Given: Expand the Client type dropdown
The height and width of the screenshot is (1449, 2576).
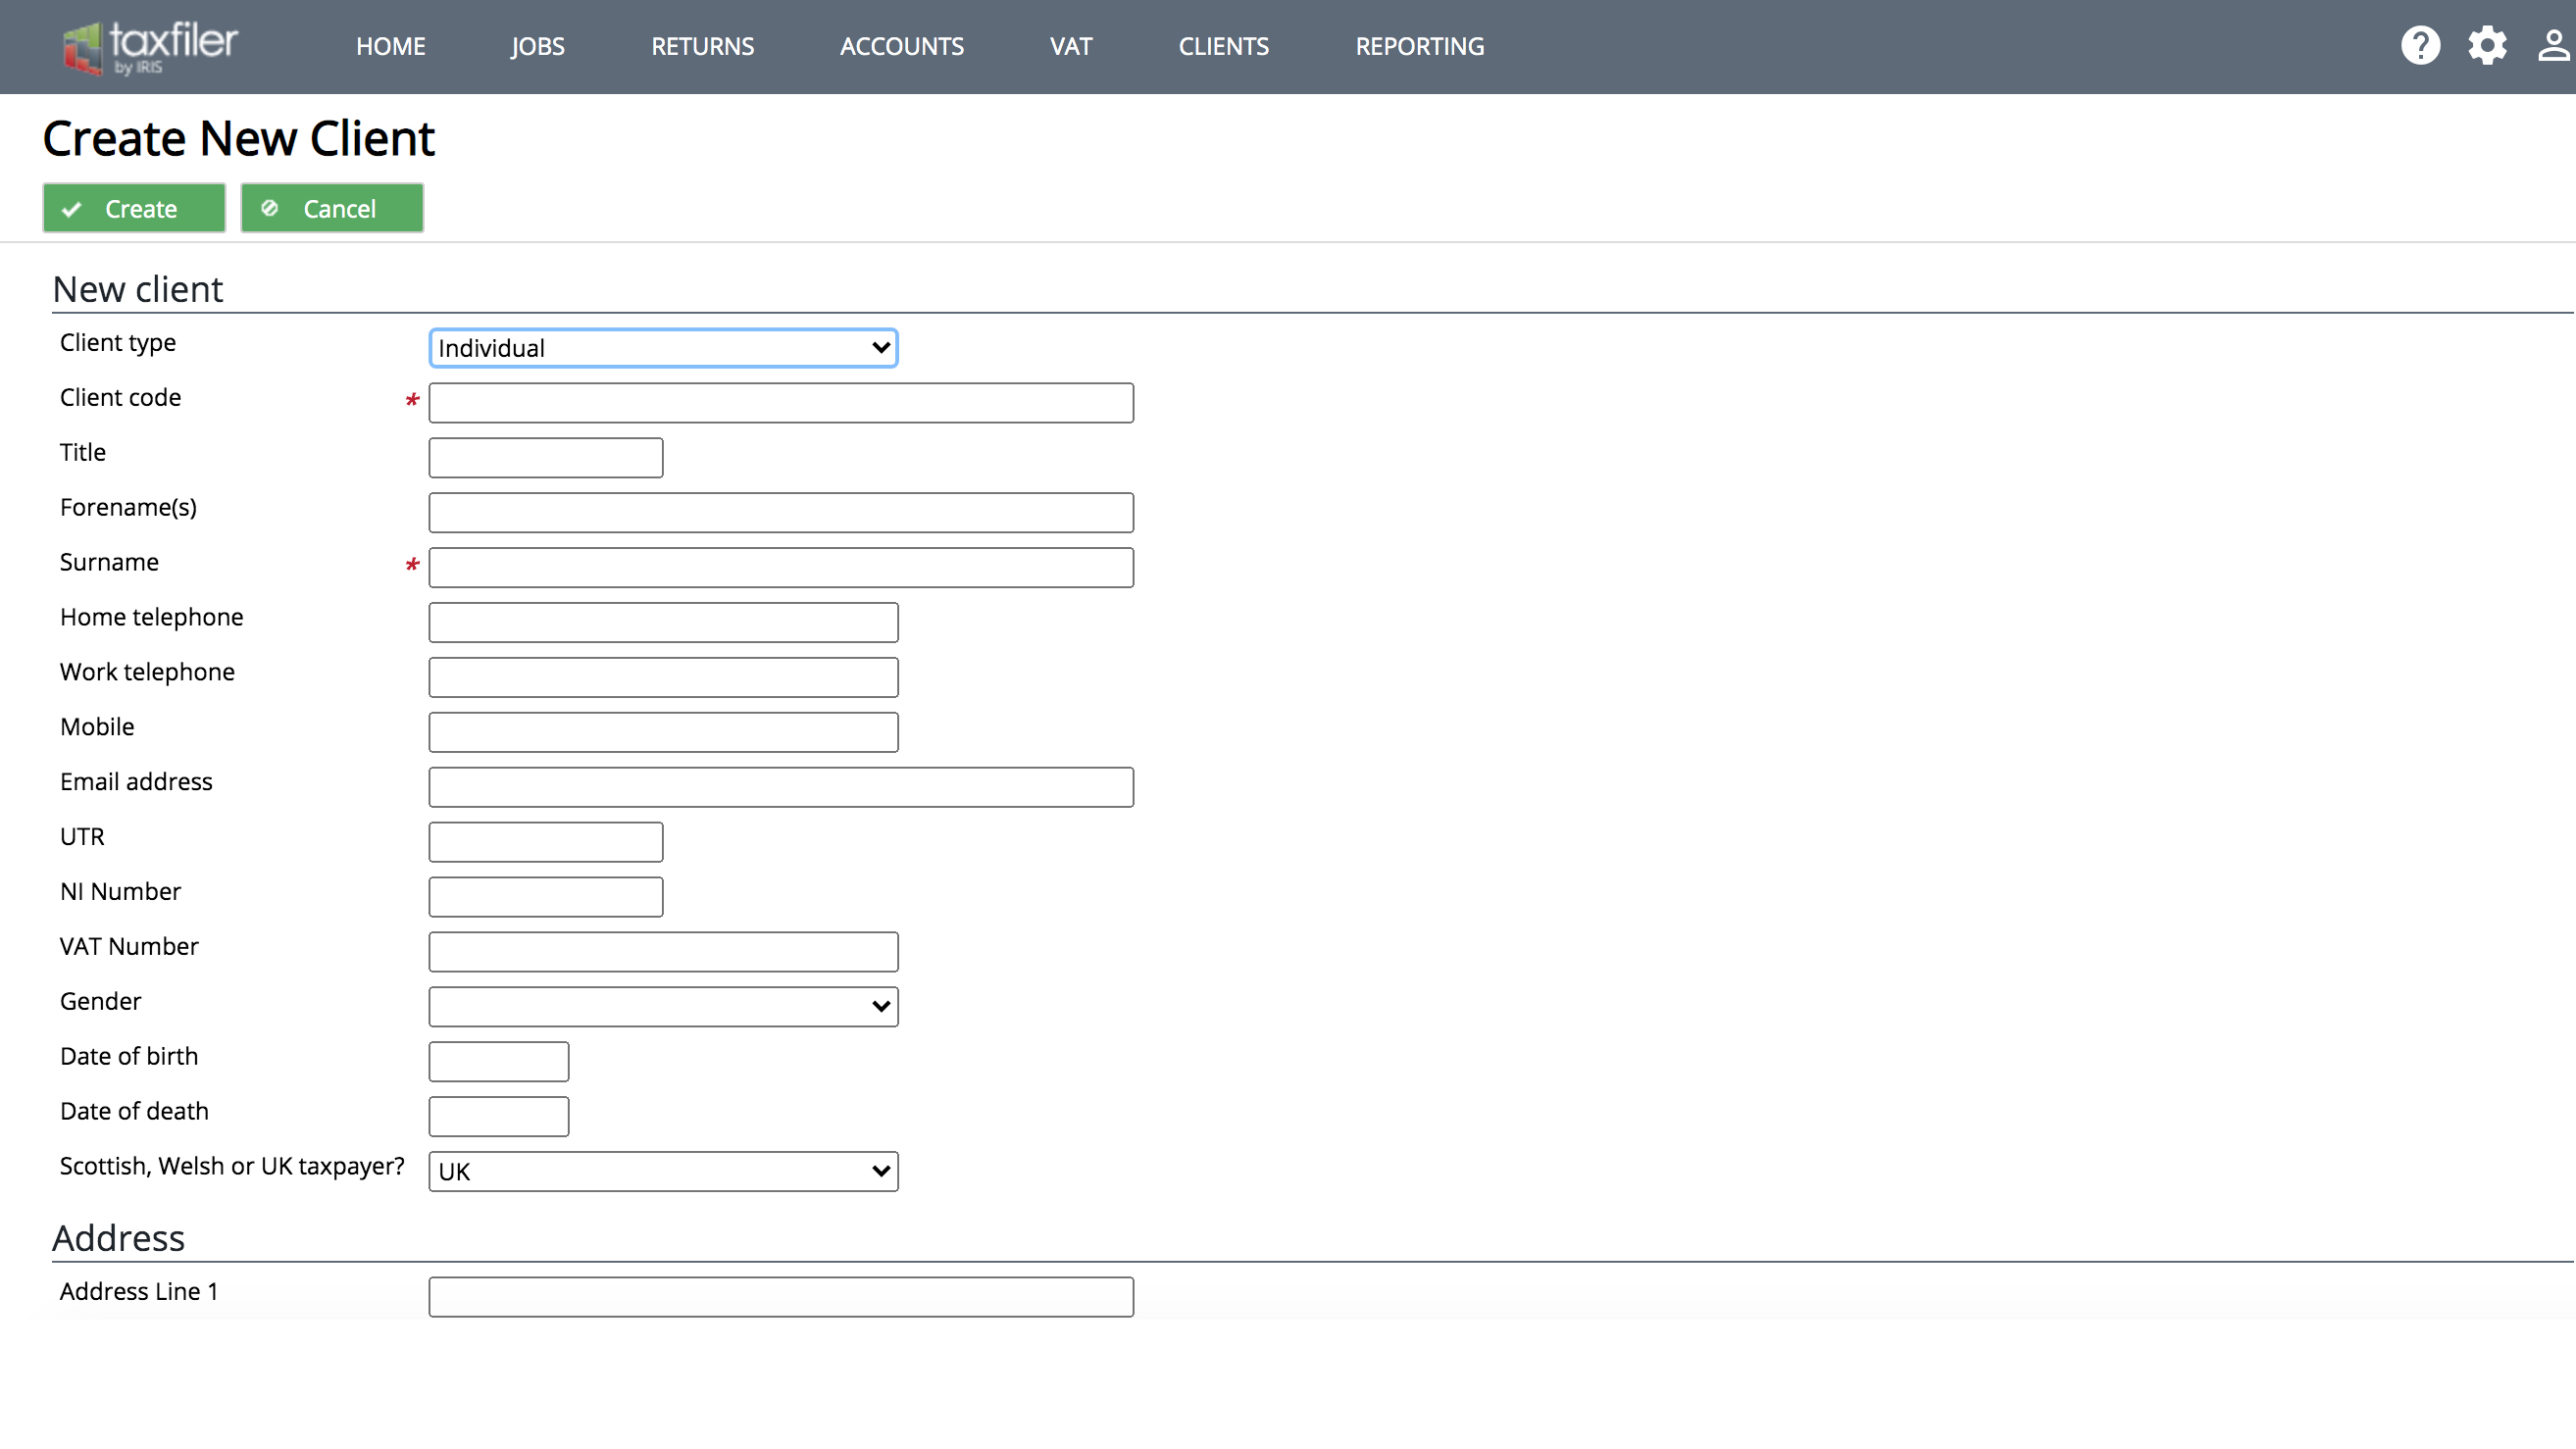Looking at the screenshot, I should click(x=663, y=348).
